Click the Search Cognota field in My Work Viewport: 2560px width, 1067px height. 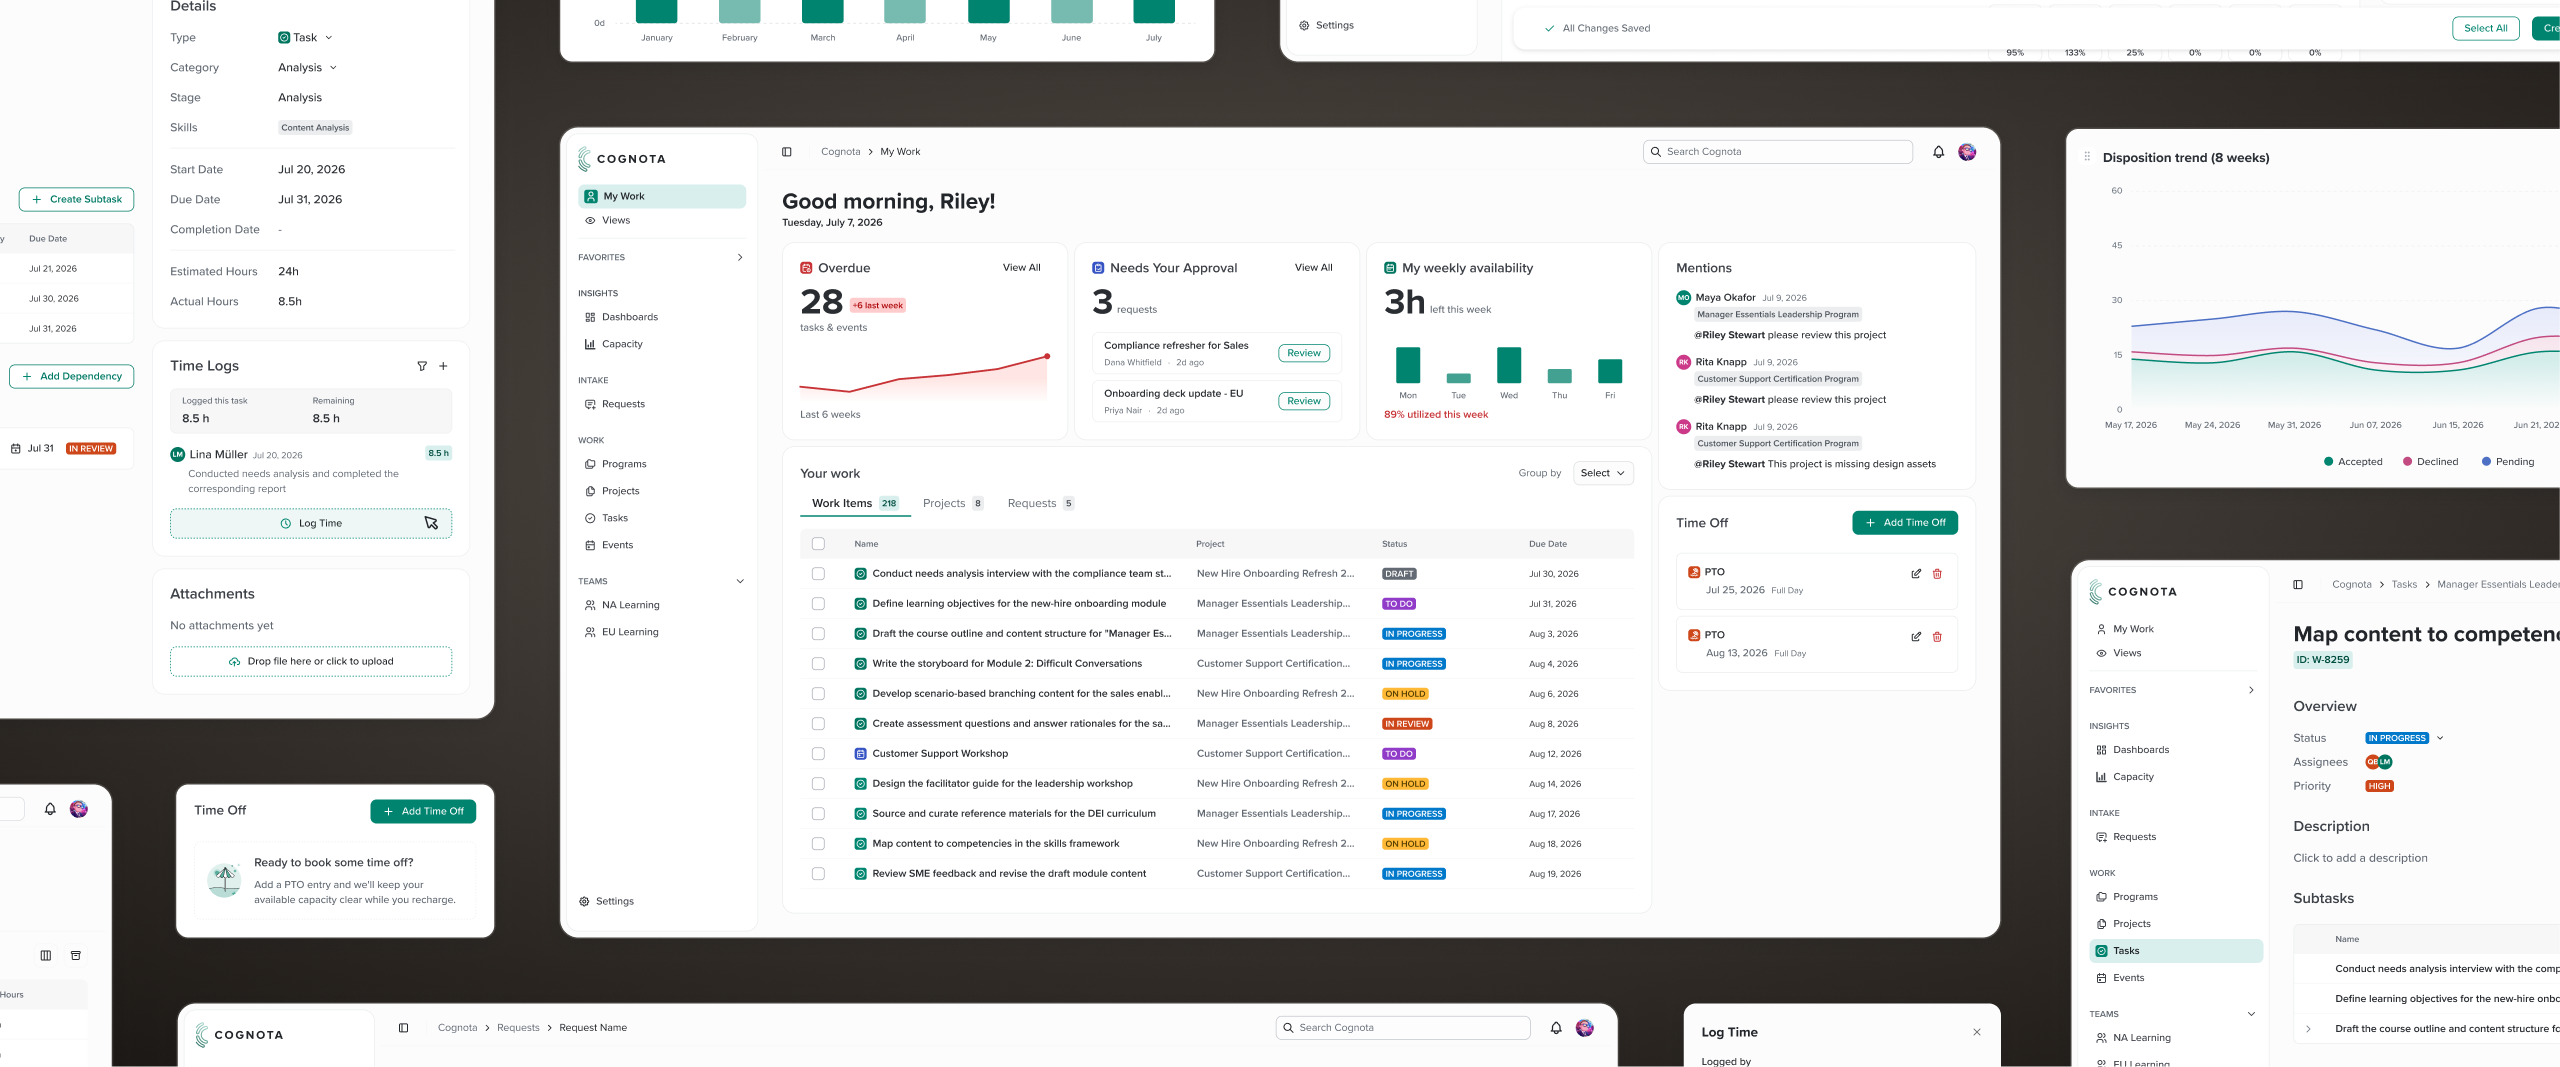click(1778, 152)
